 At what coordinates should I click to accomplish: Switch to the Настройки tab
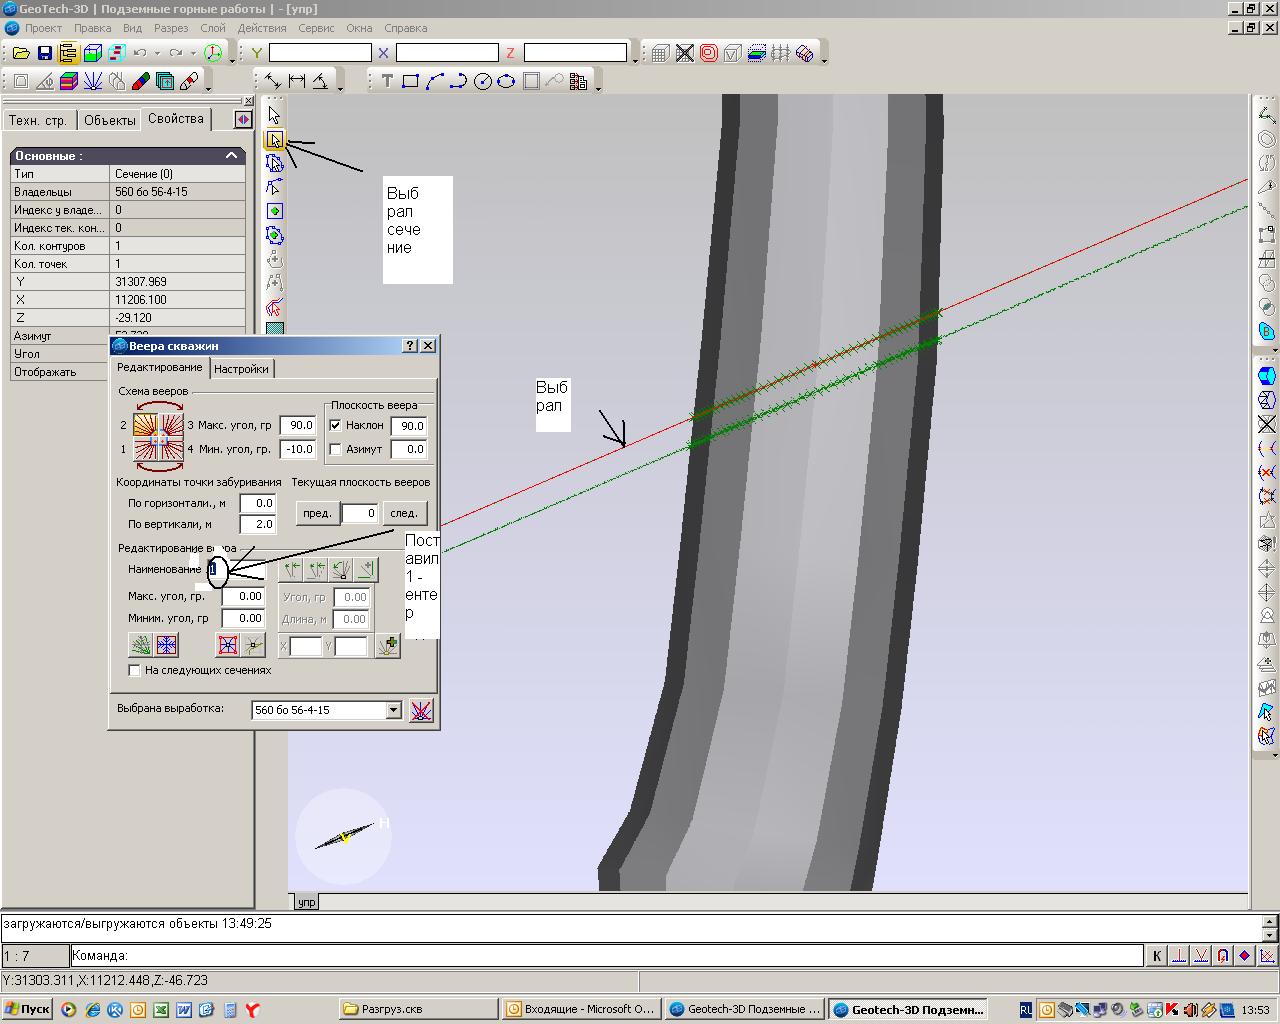pos(241,369)
